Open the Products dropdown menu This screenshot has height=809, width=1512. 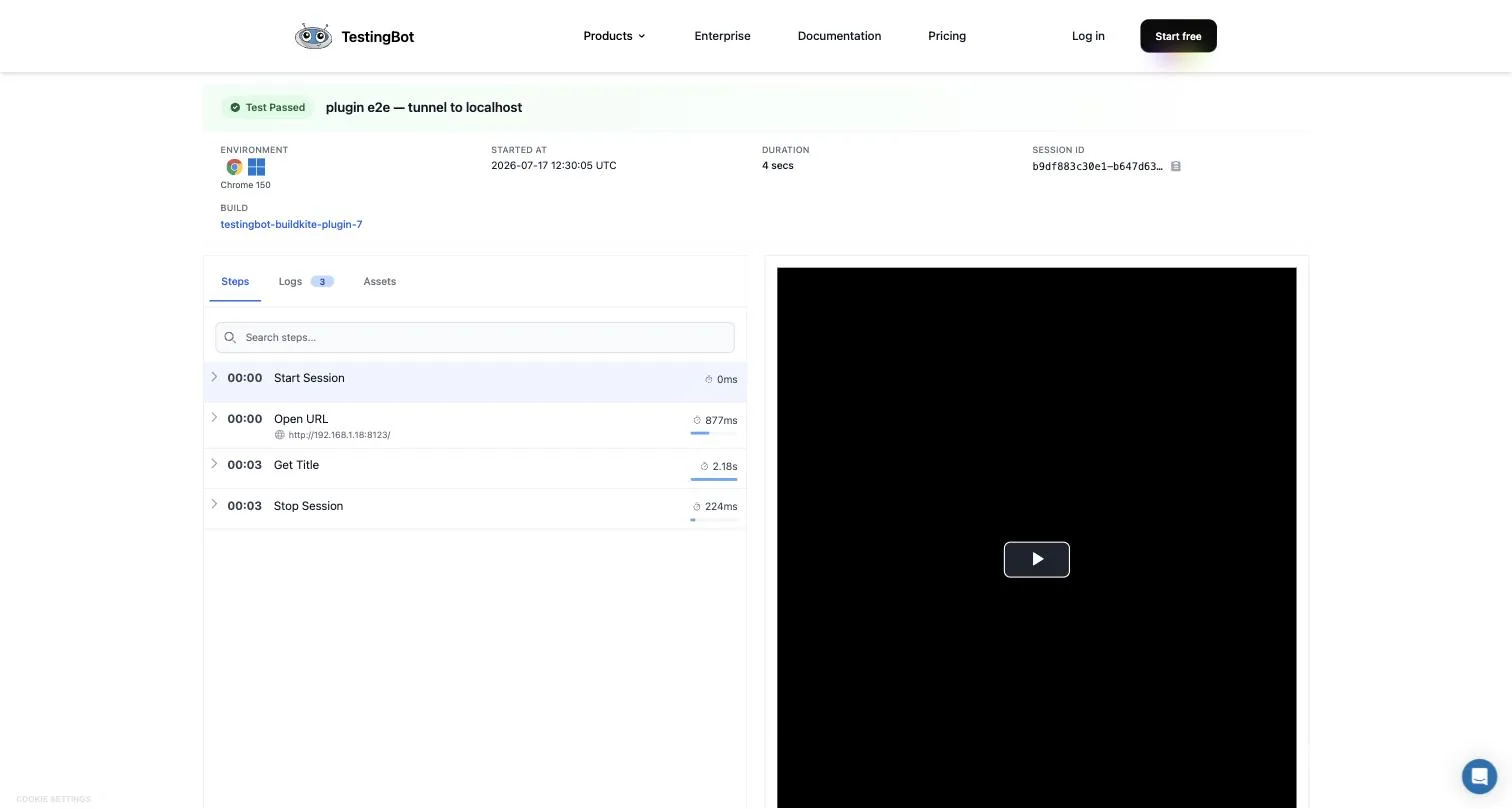pyautogui.click(x=614, y=36)
